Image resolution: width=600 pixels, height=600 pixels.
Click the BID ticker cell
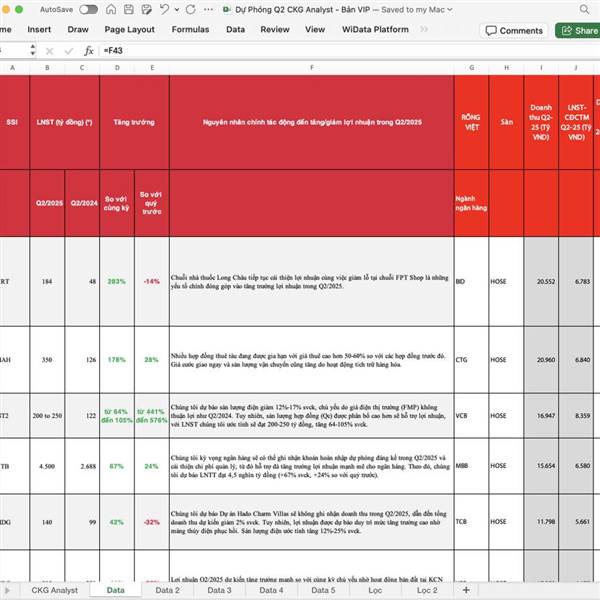click(x=471, y=282)
